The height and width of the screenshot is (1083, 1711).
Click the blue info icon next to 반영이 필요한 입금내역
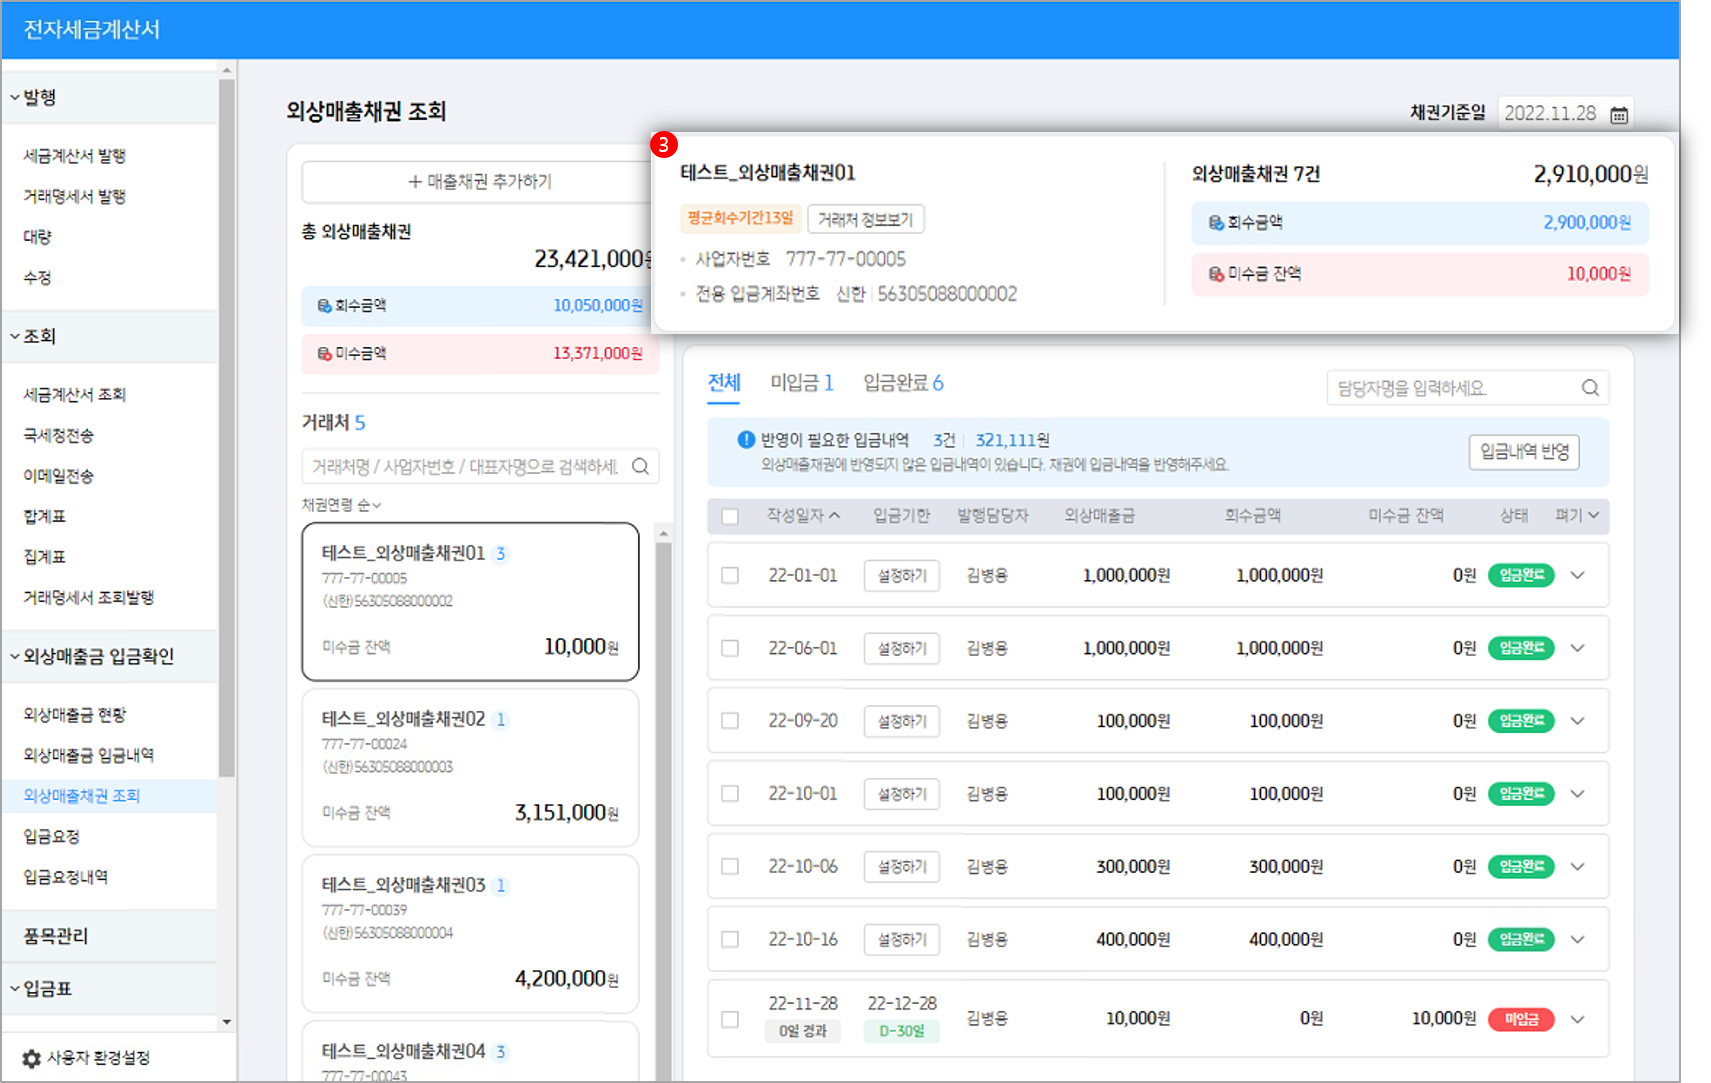pos(746,439)
